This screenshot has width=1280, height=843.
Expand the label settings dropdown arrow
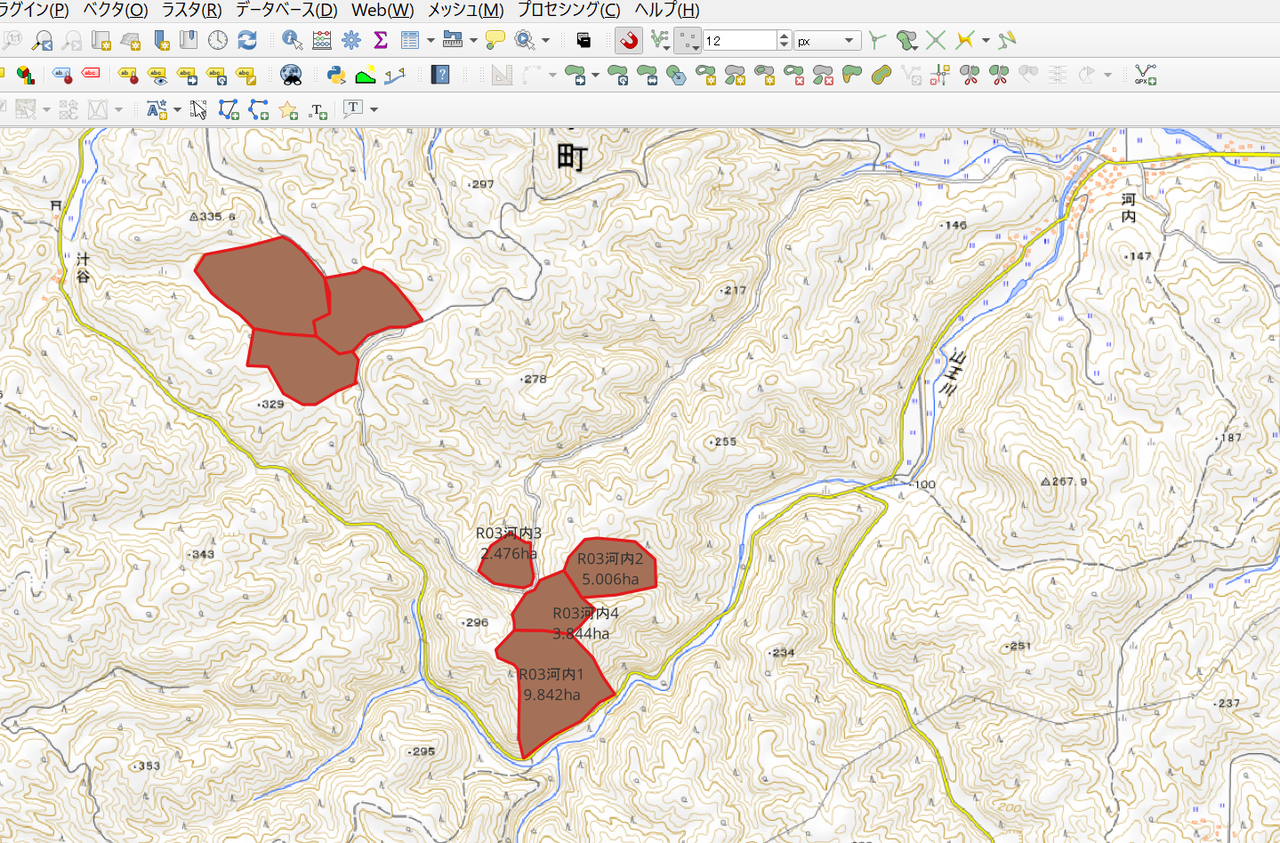(x=178, y=109)
